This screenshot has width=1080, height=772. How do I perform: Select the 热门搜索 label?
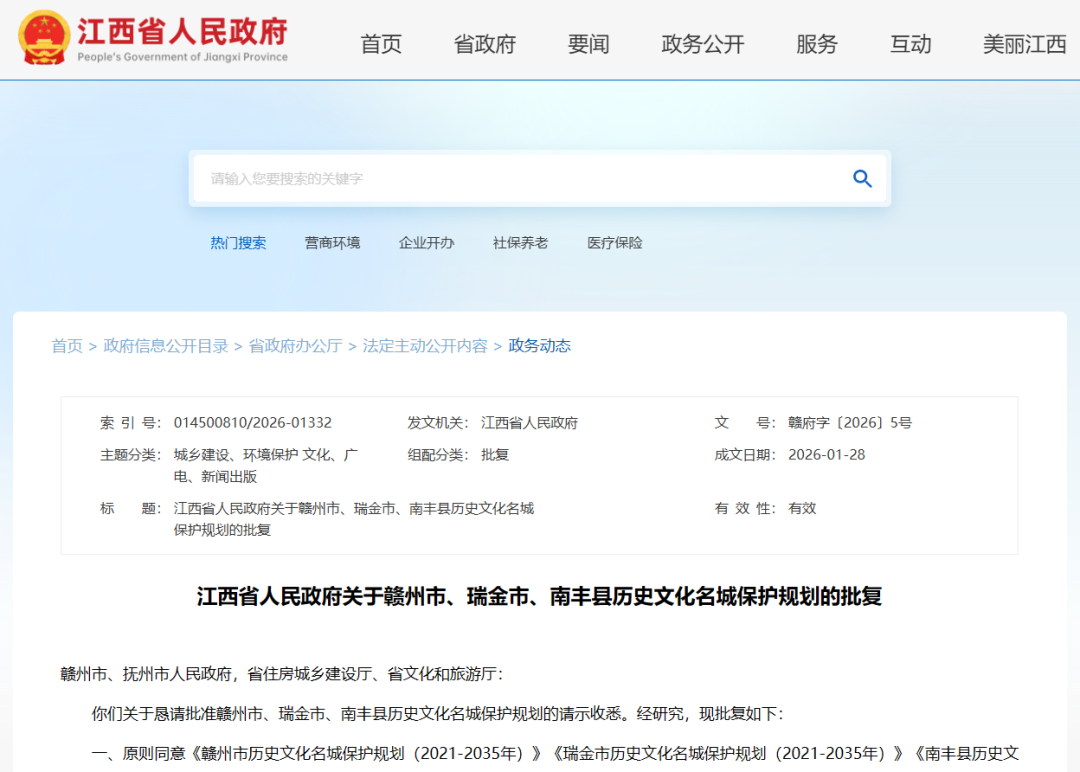238,243
